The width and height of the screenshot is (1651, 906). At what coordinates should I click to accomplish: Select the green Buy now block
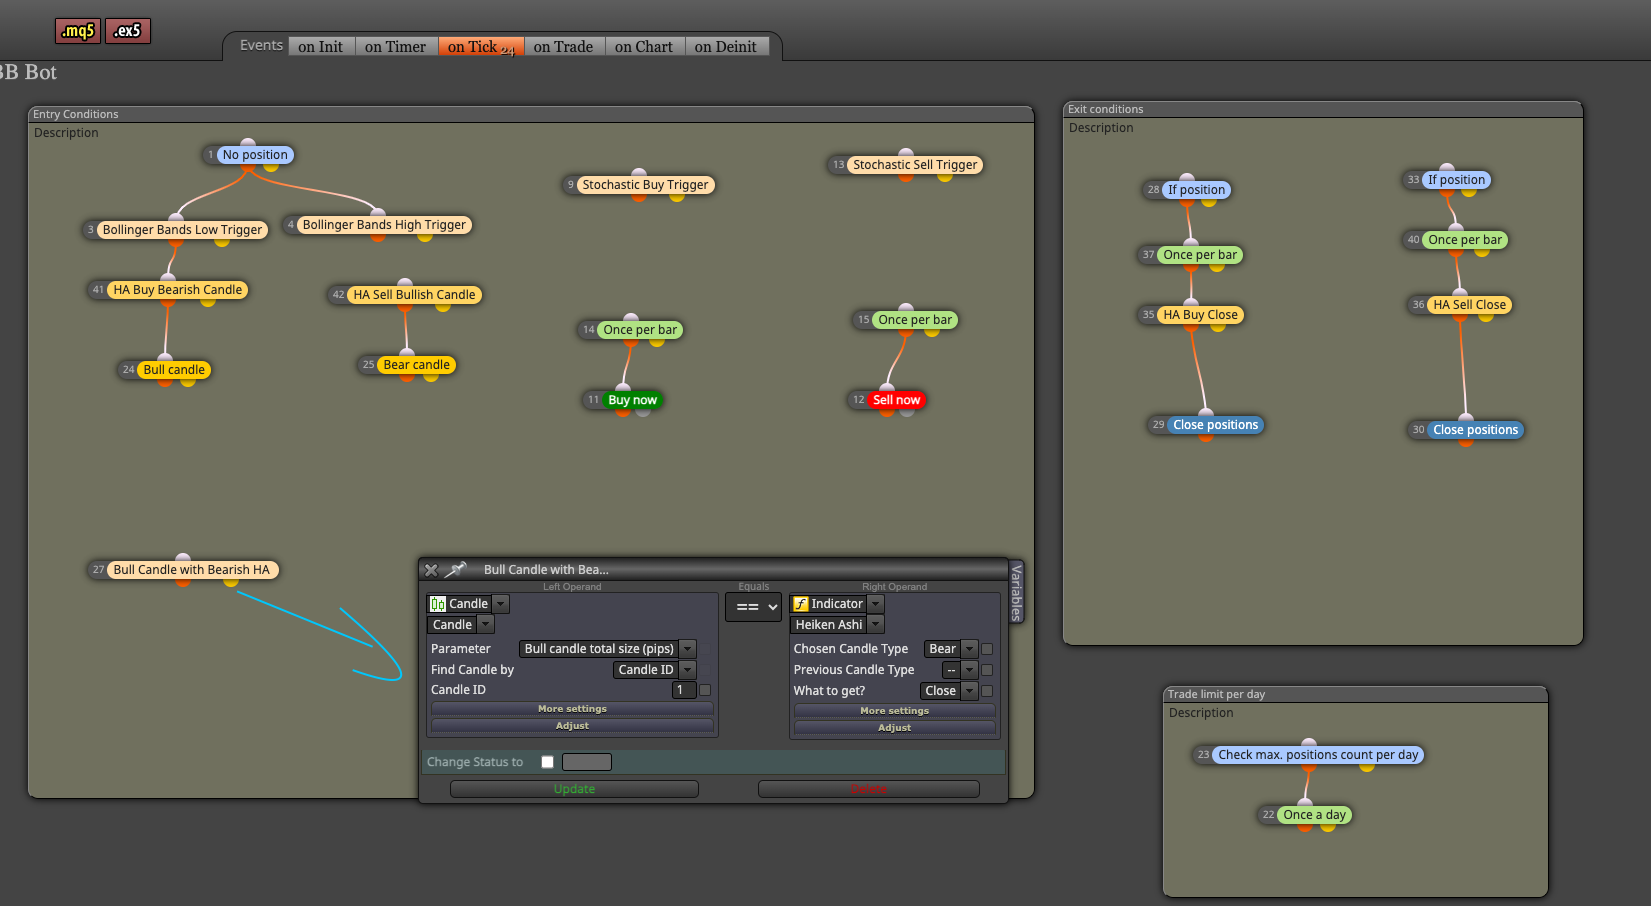click(x=632, y=400)
